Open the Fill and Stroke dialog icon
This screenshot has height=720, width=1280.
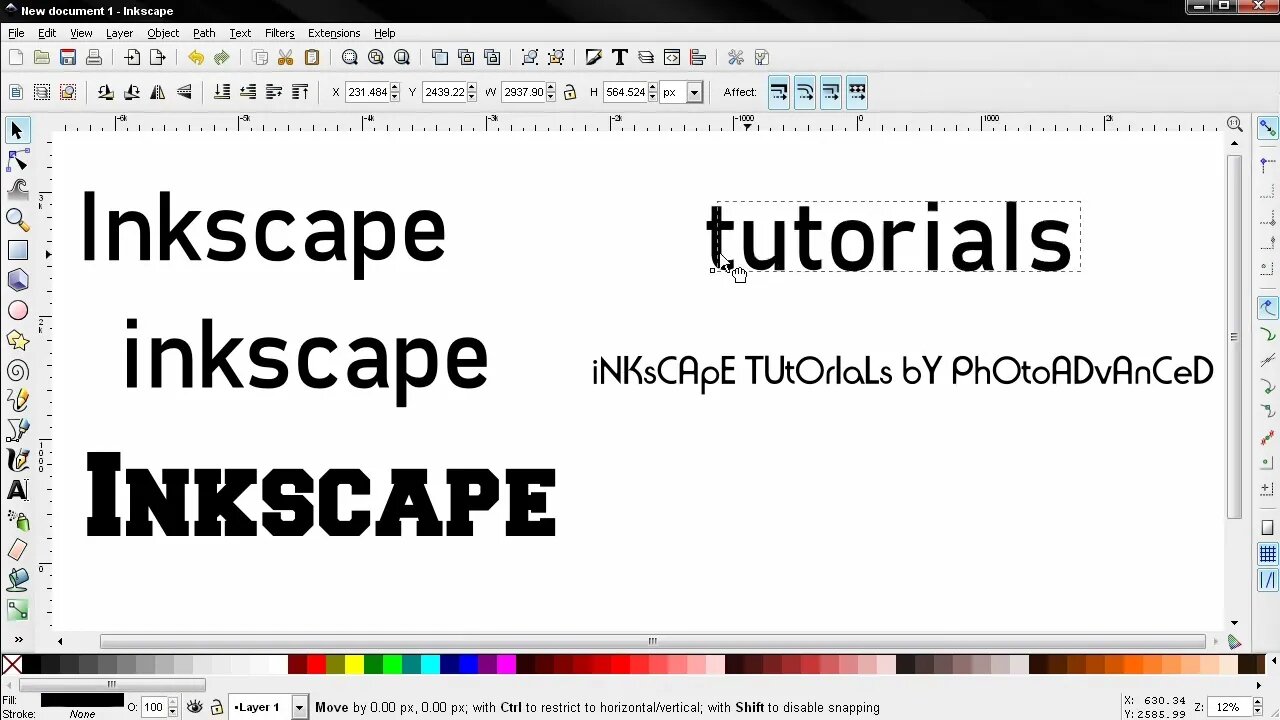(x=594, y=58)
